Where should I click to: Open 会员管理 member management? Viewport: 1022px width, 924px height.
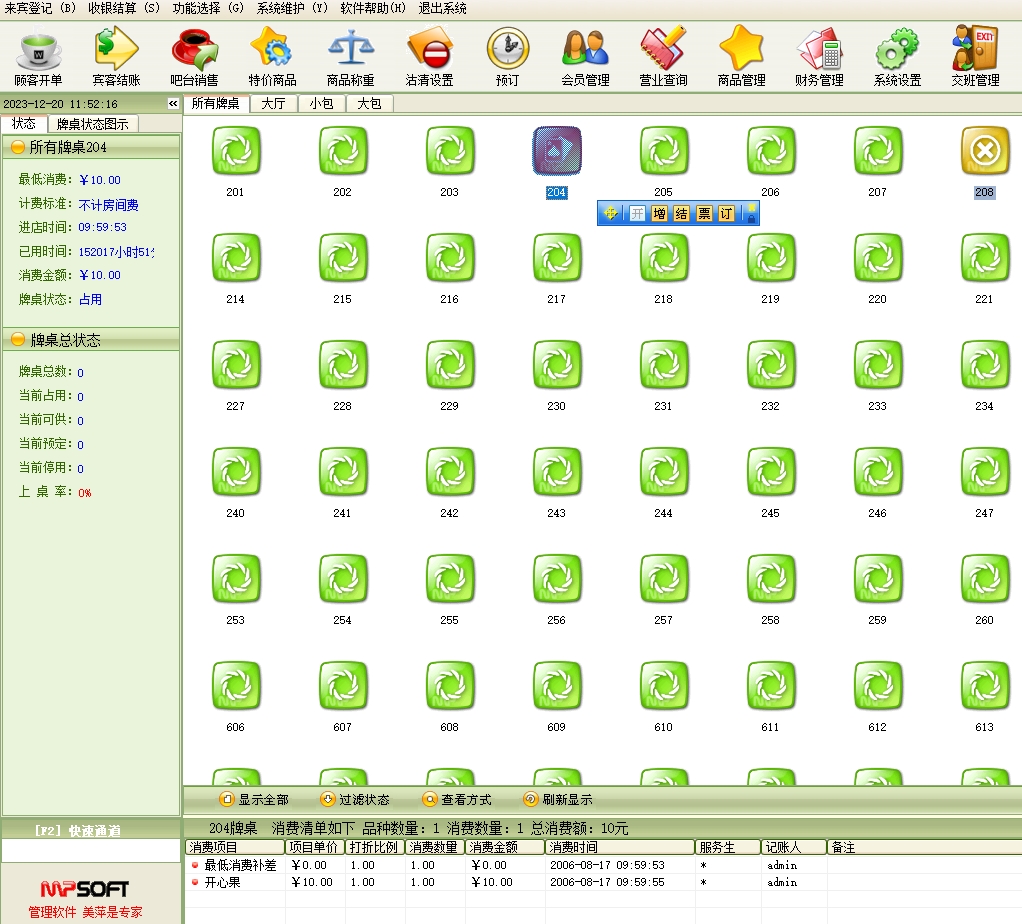(x=585, y=56)
